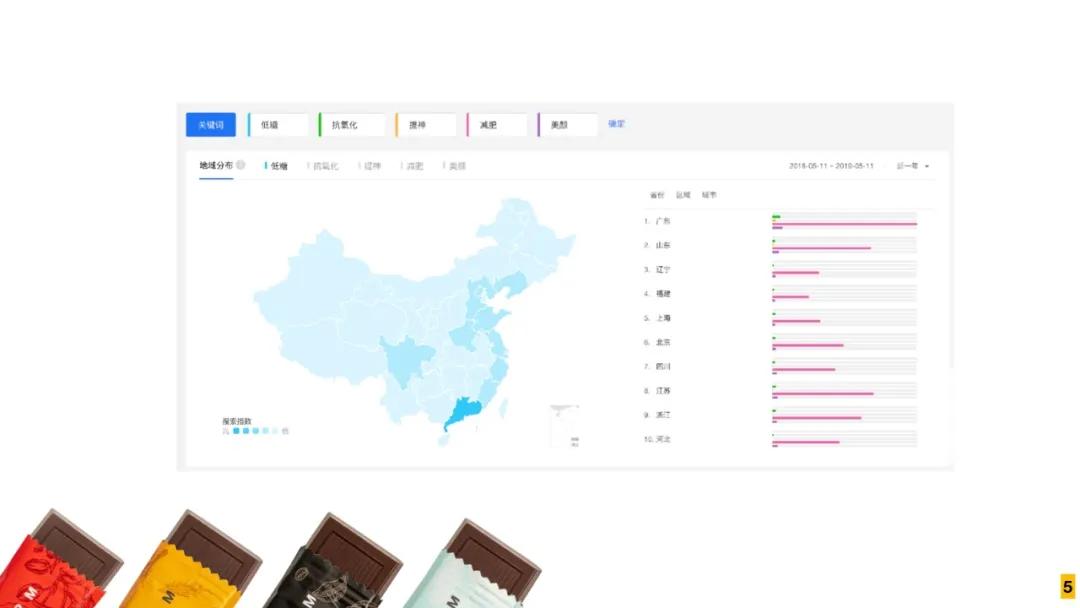This screenshot has height=608, width=1080.
Task: Click the South China Sea inset map
Action: click(565, 425)
